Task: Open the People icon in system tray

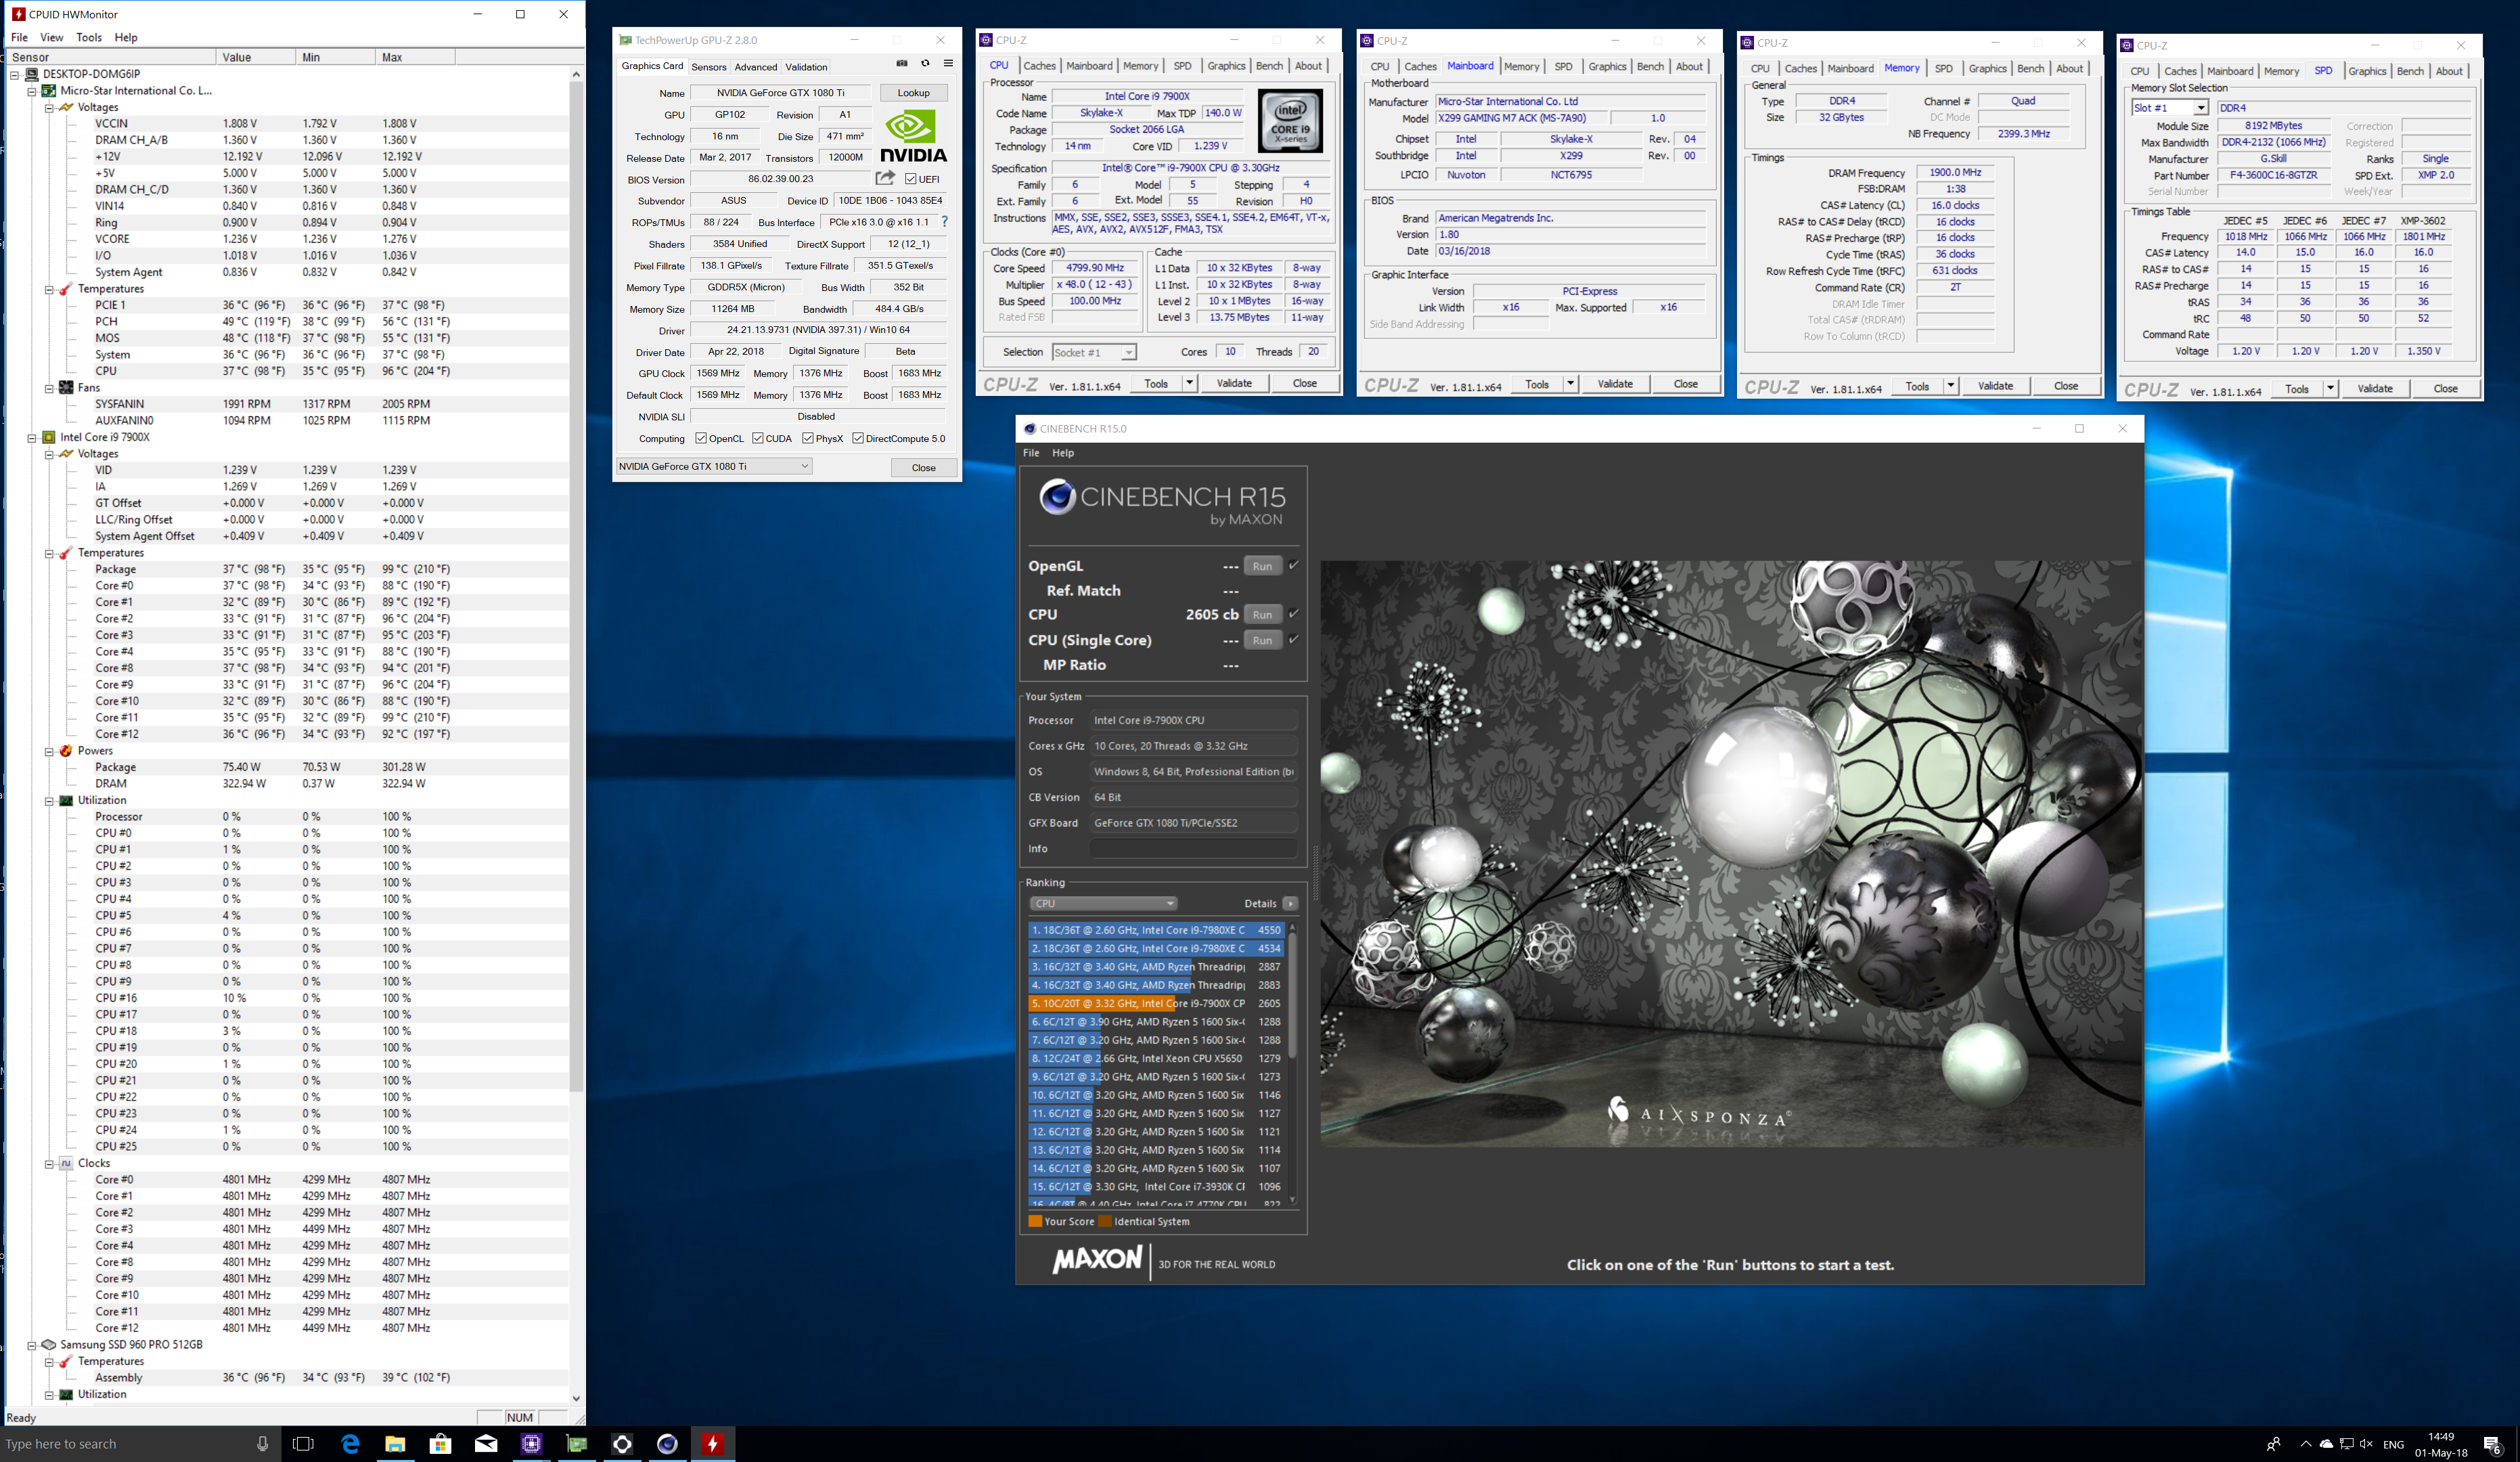Action: tap(2273, 1443)
